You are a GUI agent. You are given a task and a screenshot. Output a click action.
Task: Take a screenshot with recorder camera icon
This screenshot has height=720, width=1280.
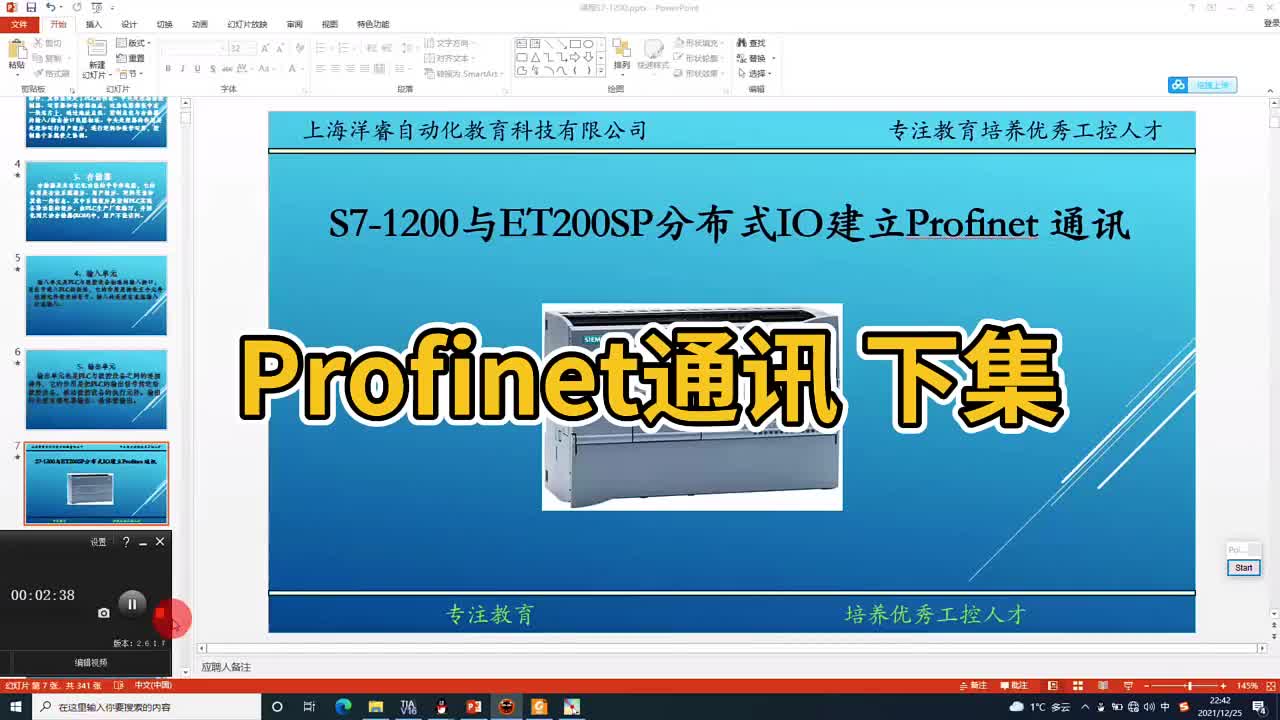pos(103,612)
